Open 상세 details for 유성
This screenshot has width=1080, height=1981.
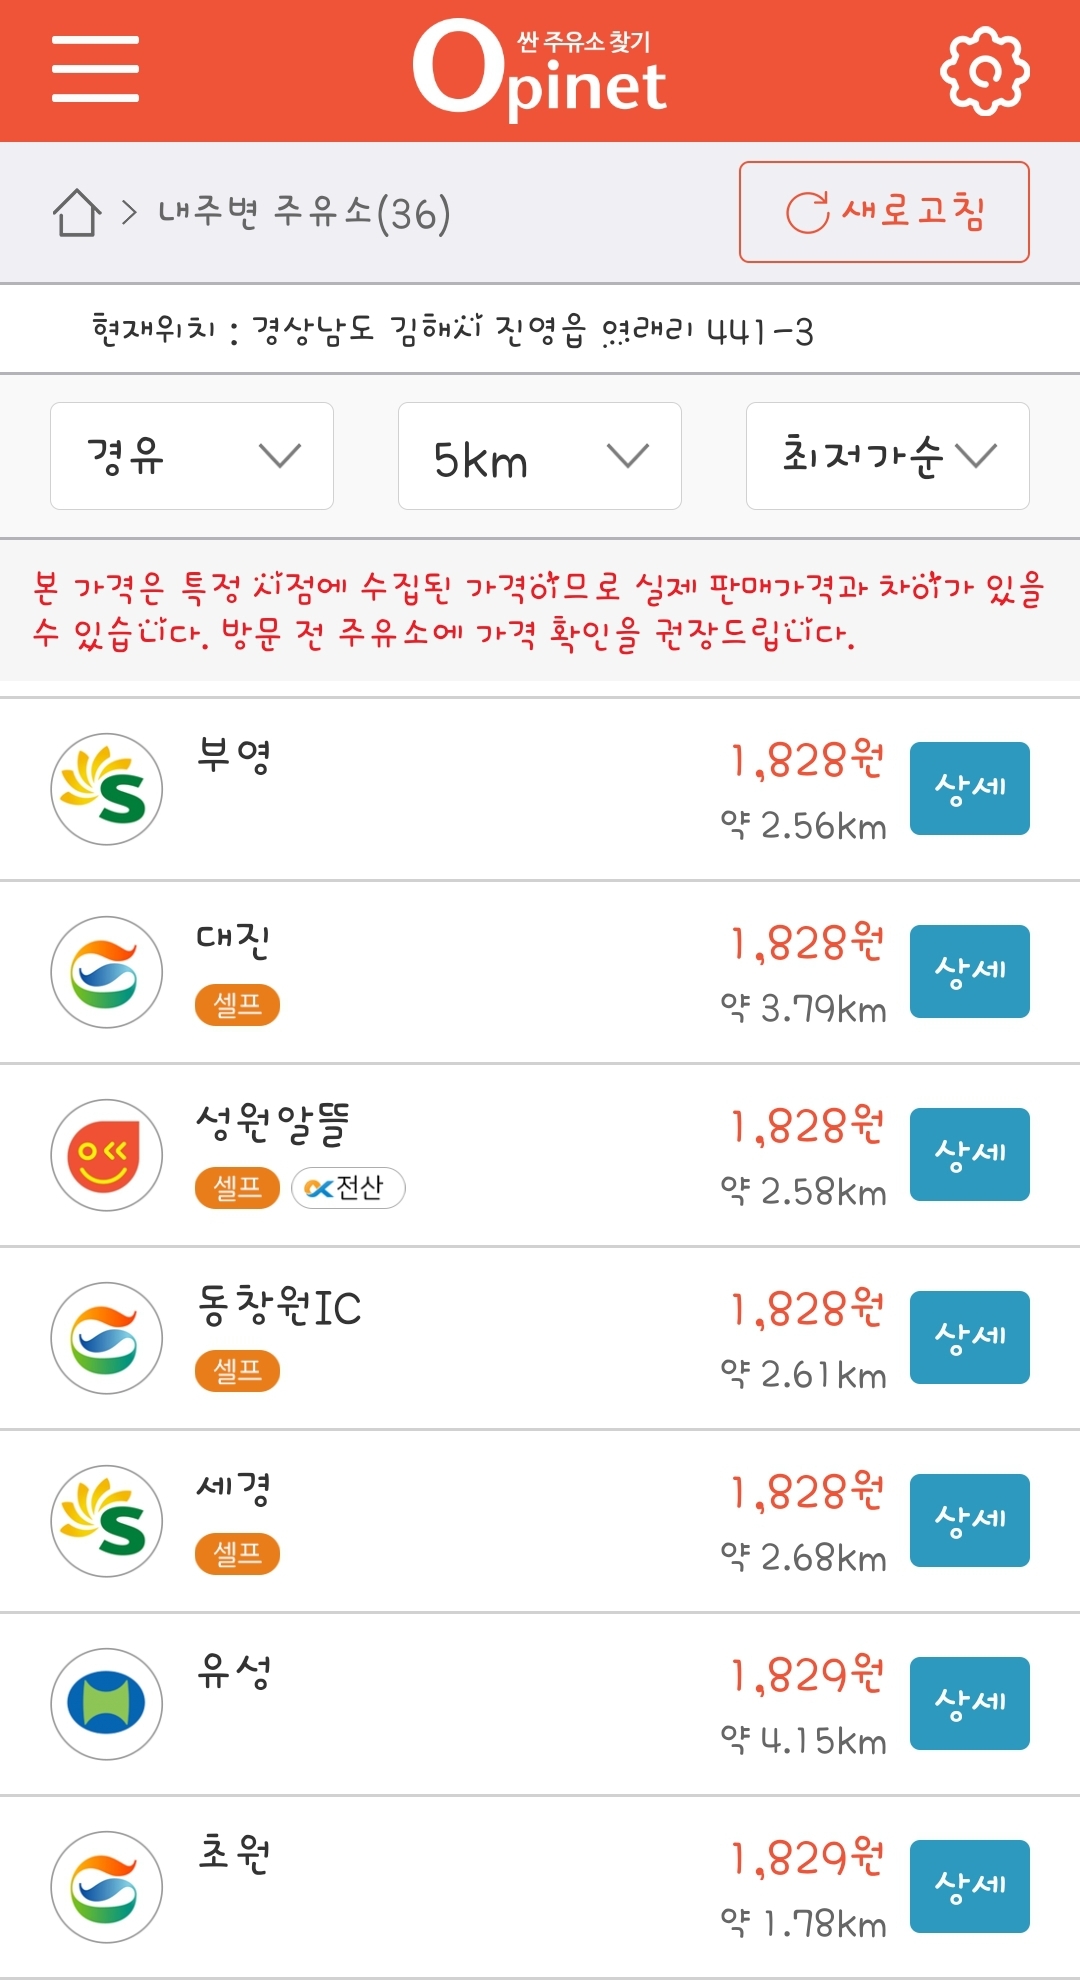coord(970,1703)
